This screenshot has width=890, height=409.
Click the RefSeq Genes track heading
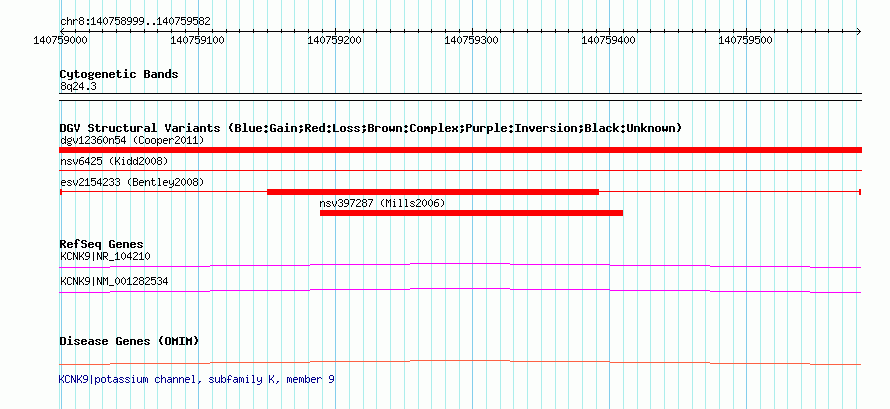(x=102, y=244)
